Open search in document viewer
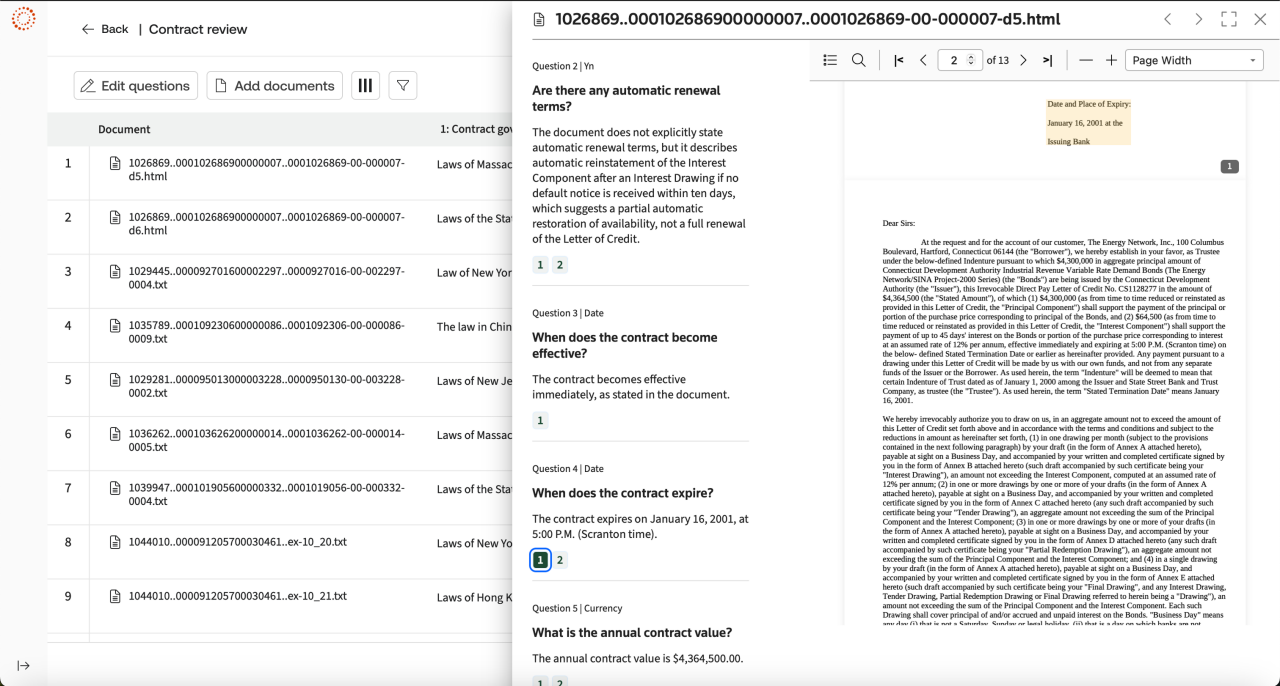Viewport: 1280px width, 686px height. [858, 60]
